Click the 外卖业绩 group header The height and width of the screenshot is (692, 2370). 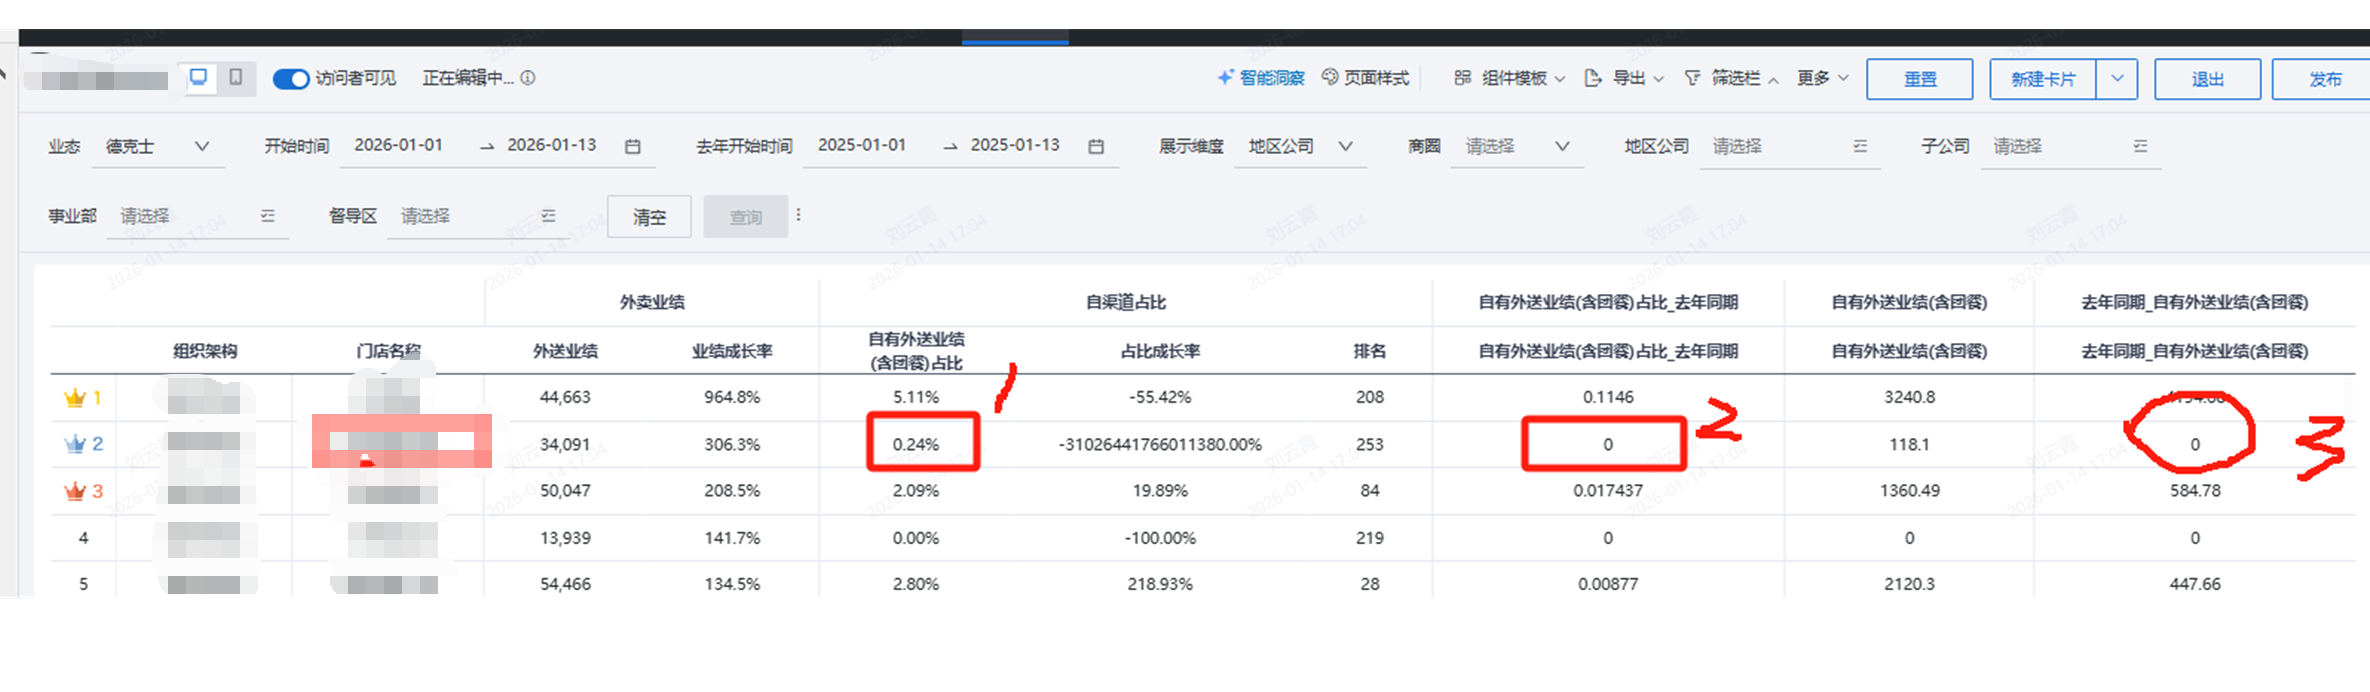click(x=652, y=302)
